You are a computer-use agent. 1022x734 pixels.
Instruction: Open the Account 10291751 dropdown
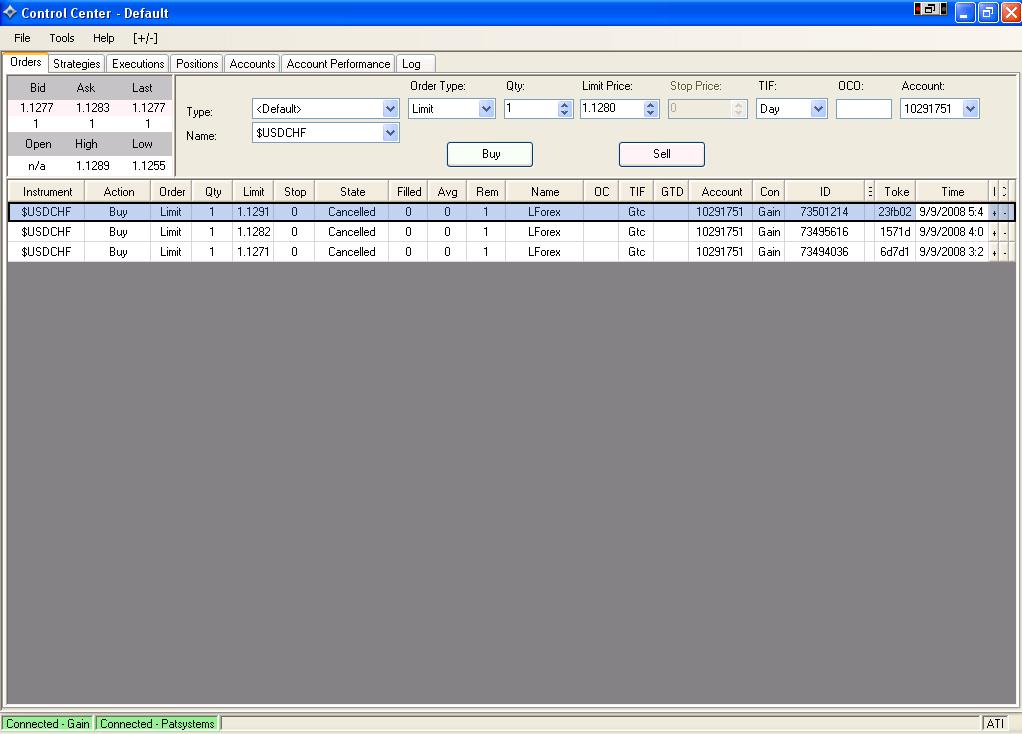(971, 109)
